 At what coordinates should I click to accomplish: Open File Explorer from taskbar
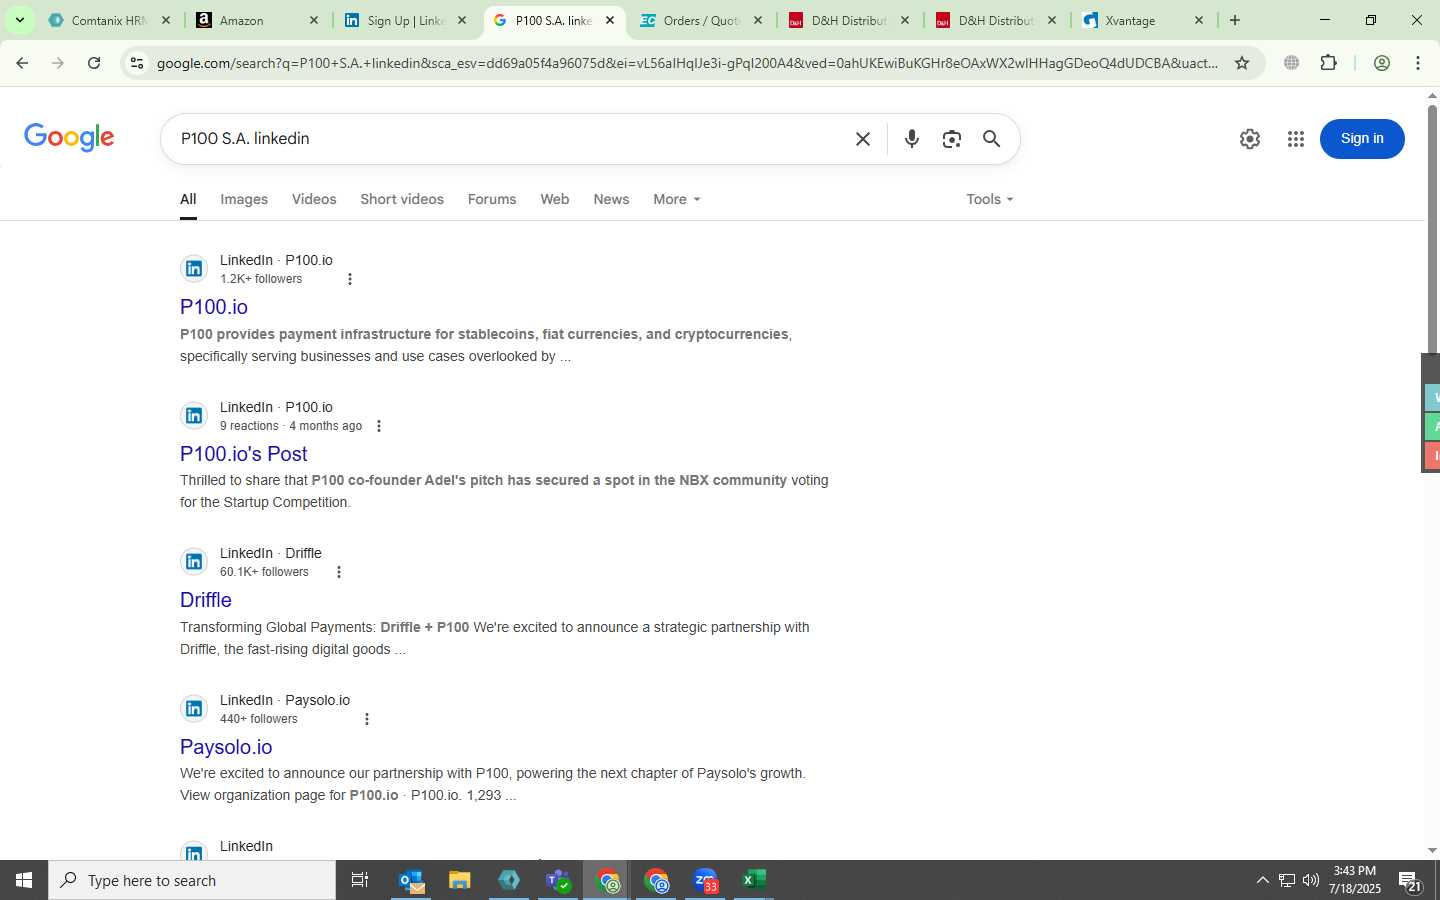(x=459, y=880)
